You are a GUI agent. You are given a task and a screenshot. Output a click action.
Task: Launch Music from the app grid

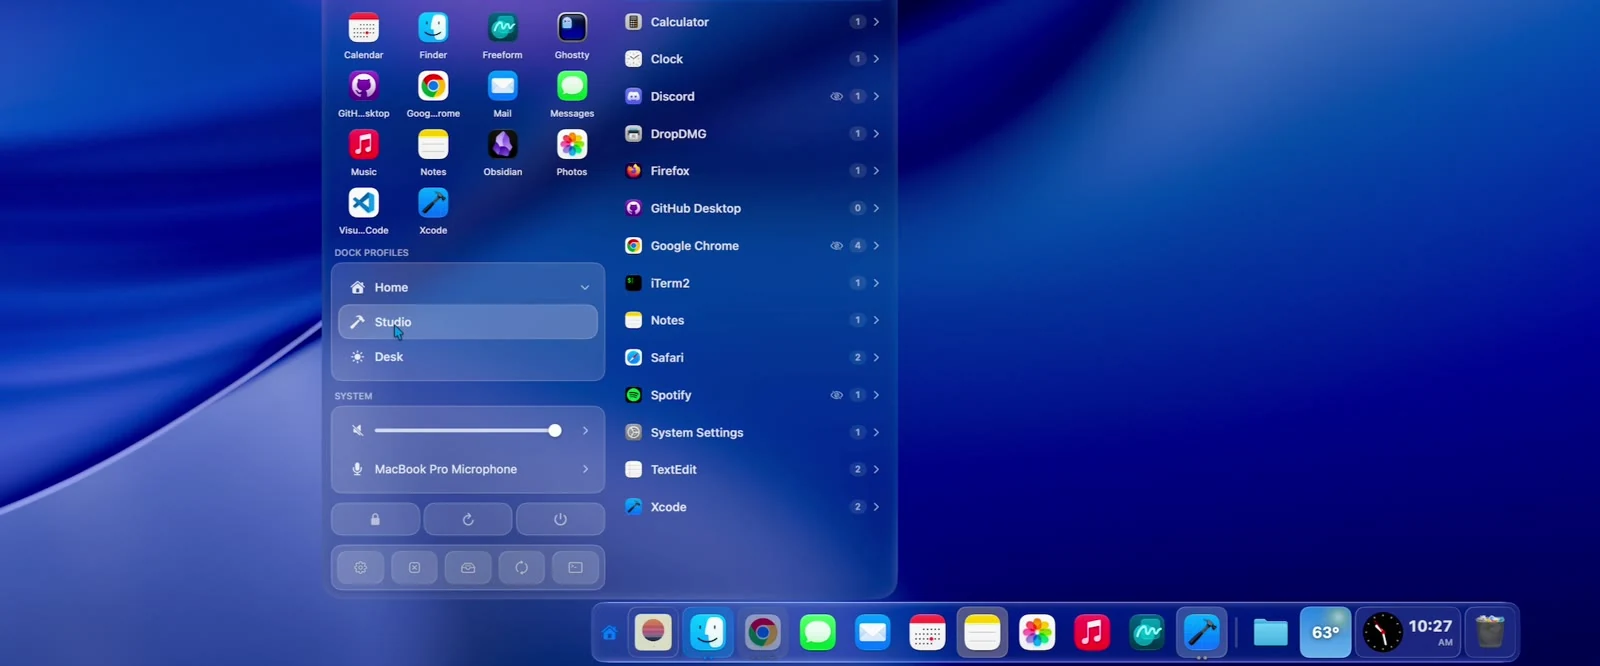click(x=363, y=145)
